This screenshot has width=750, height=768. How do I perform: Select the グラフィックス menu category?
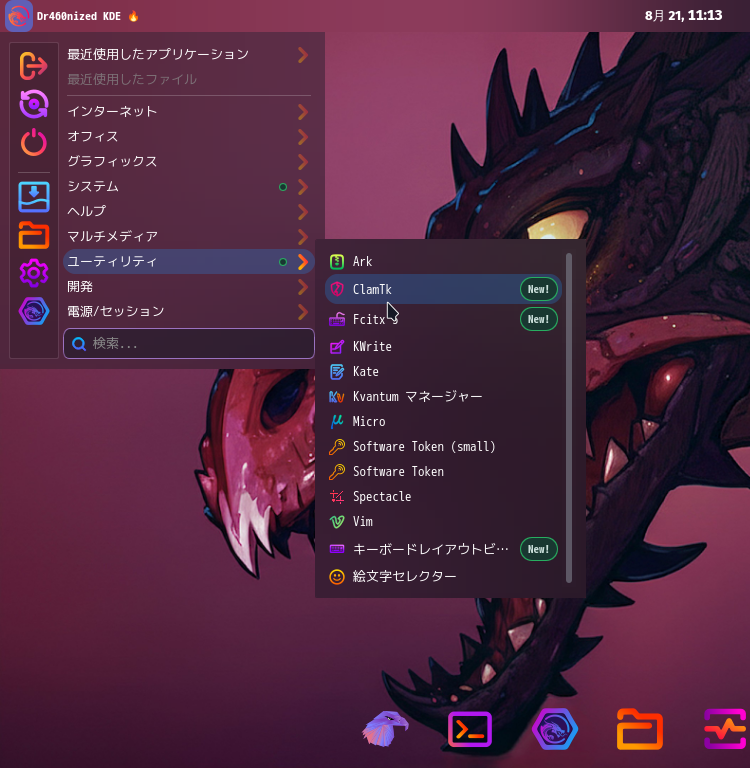click(189, 162)
